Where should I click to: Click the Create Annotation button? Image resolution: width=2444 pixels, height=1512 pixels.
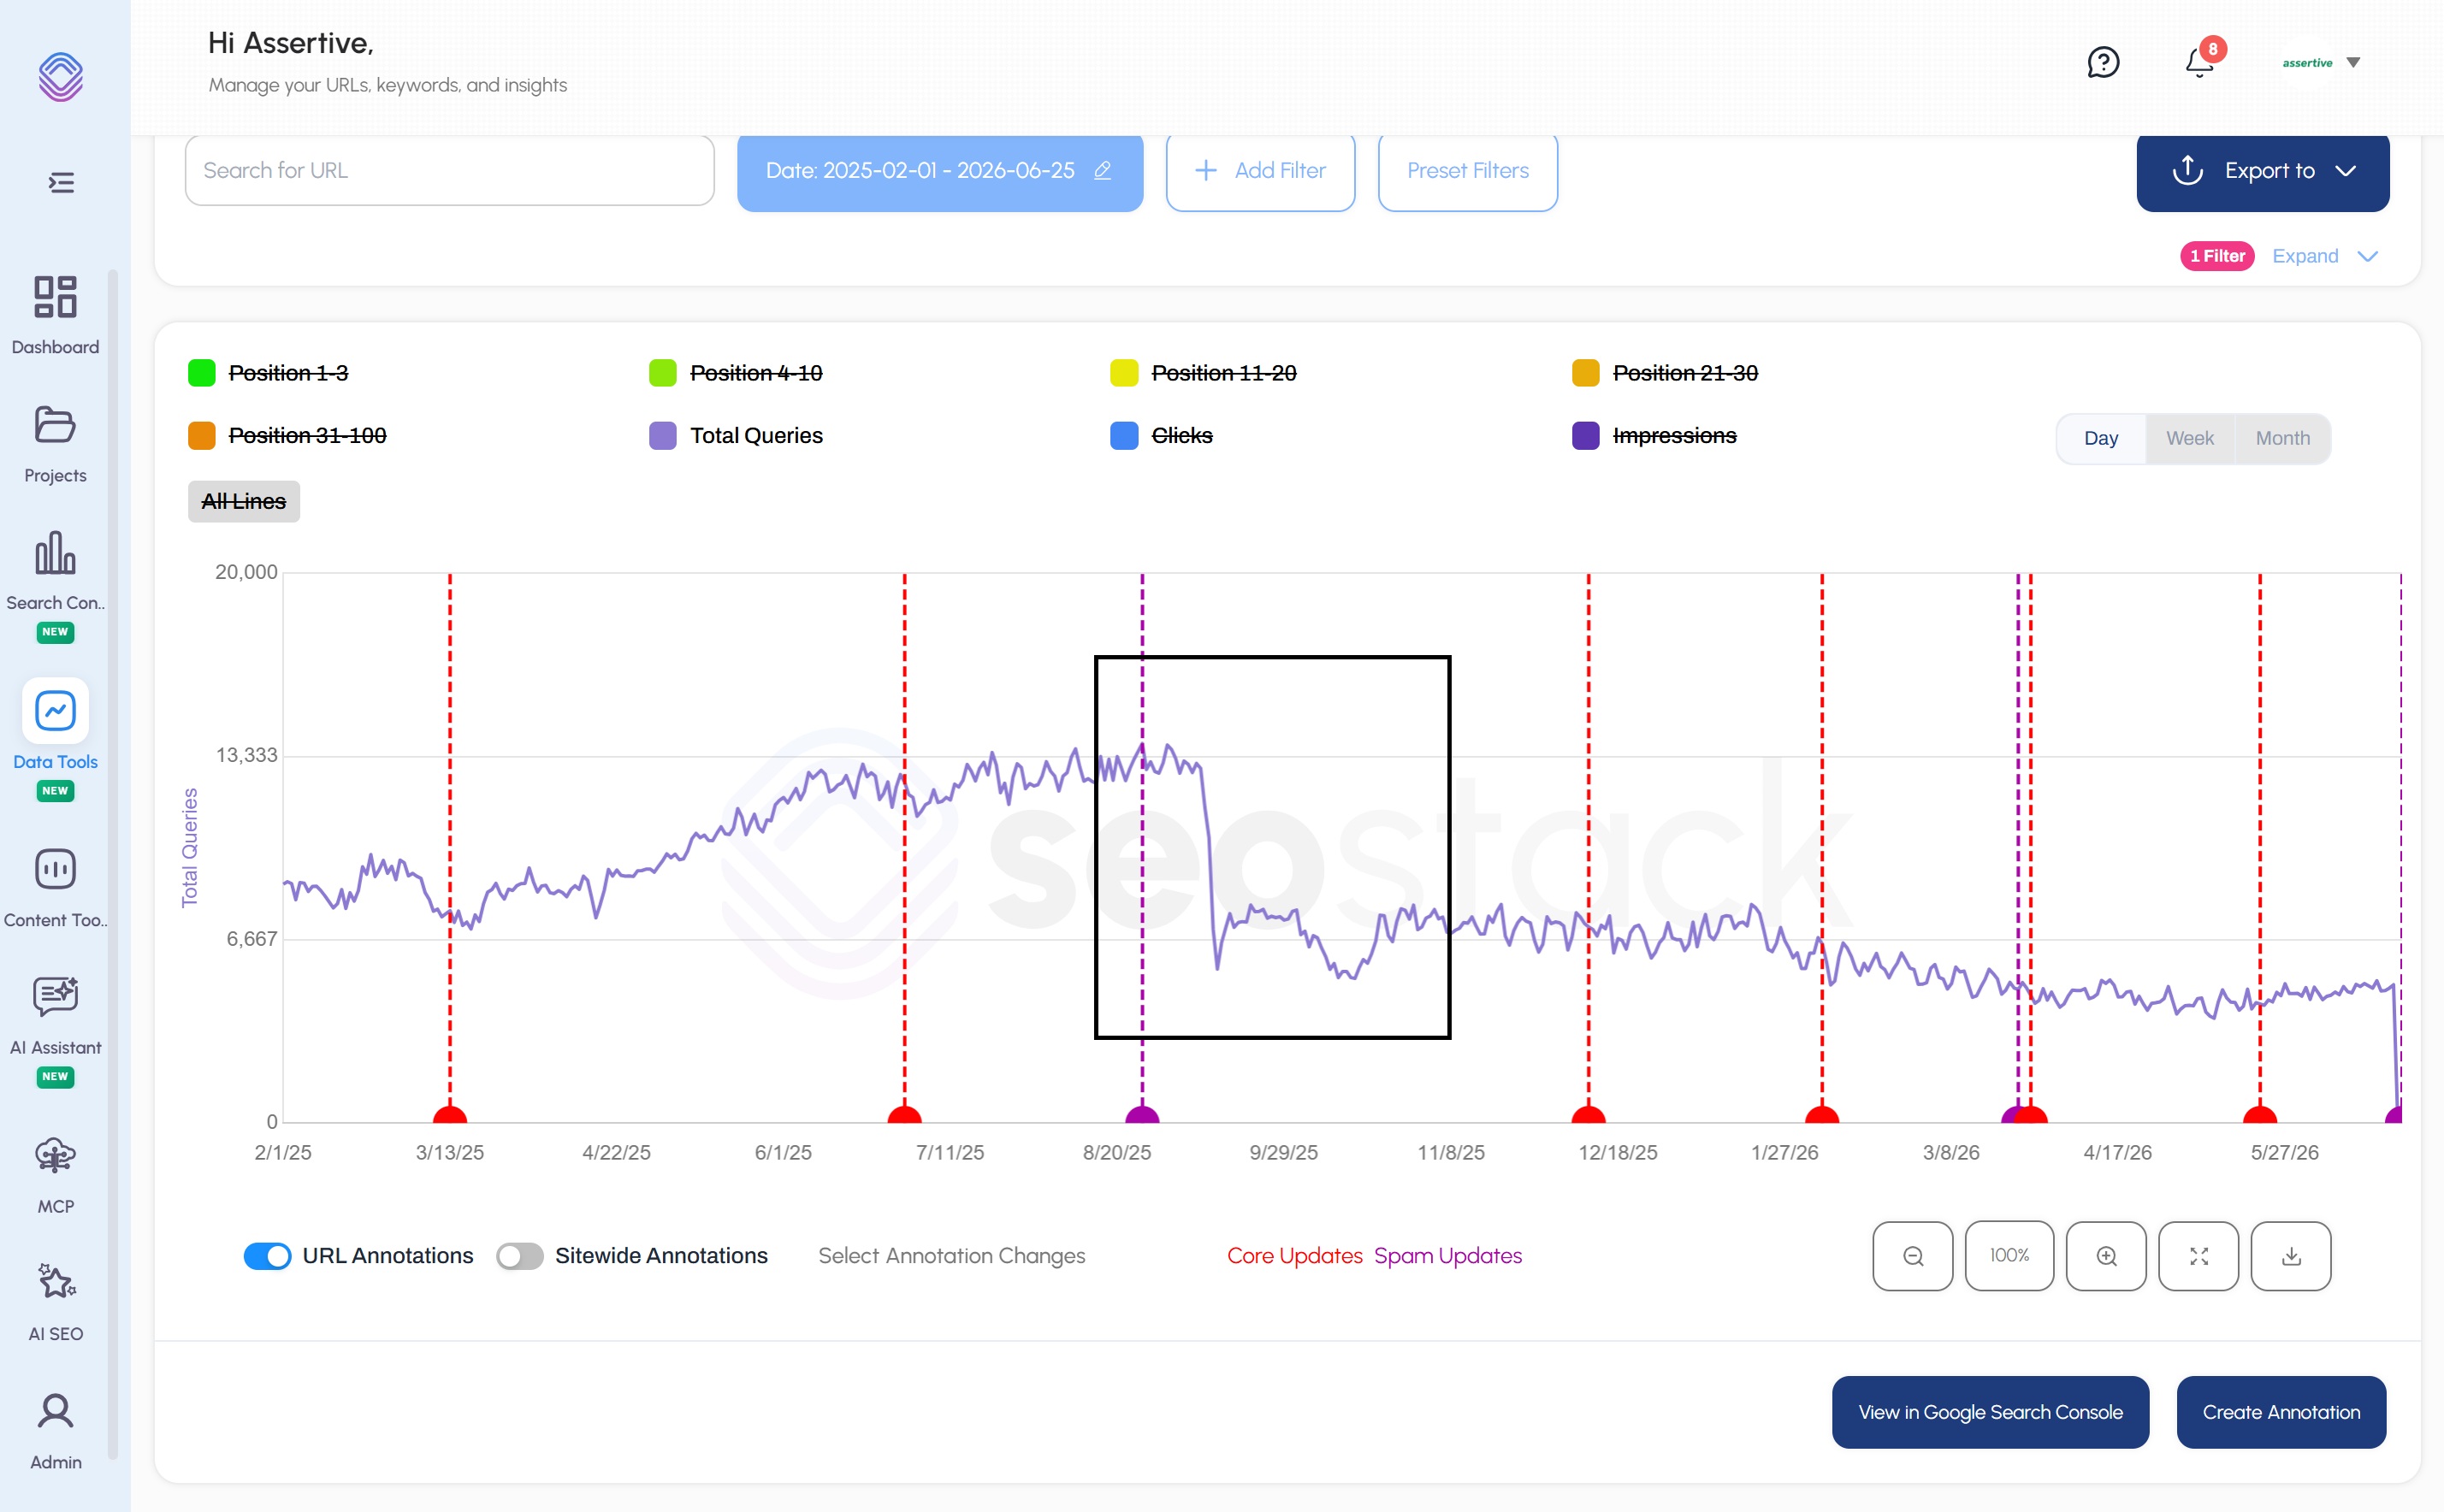pyautogui.click(x=2281, y=1412)
